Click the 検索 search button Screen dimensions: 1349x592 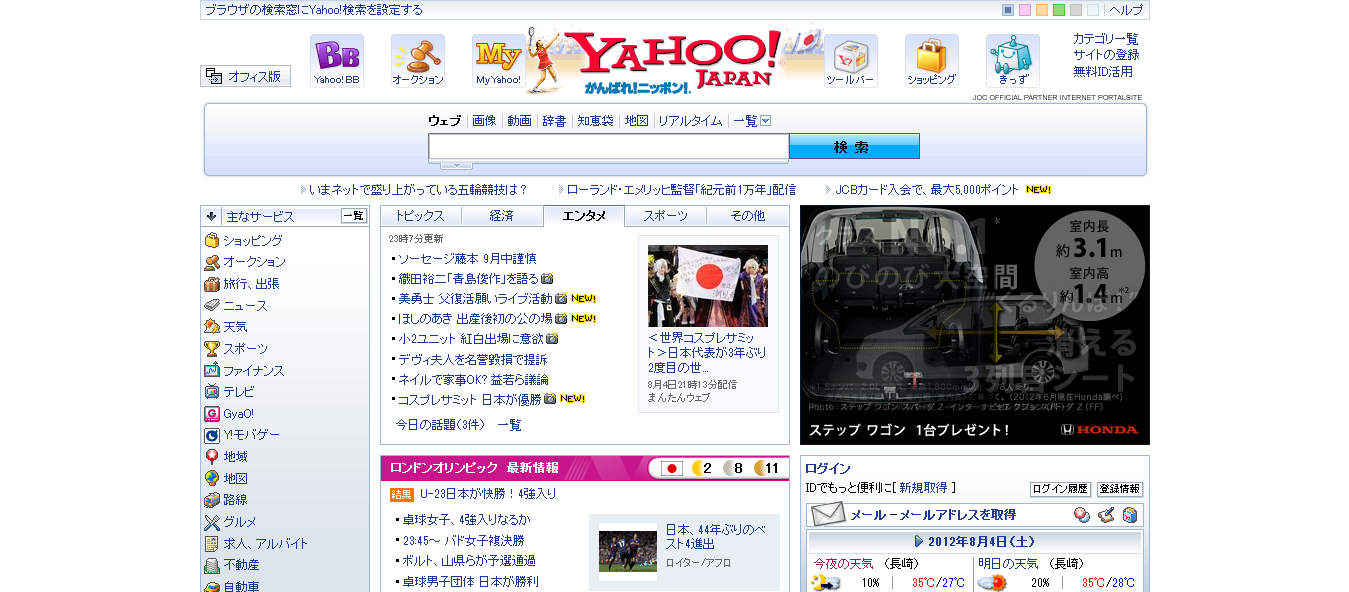854,147
